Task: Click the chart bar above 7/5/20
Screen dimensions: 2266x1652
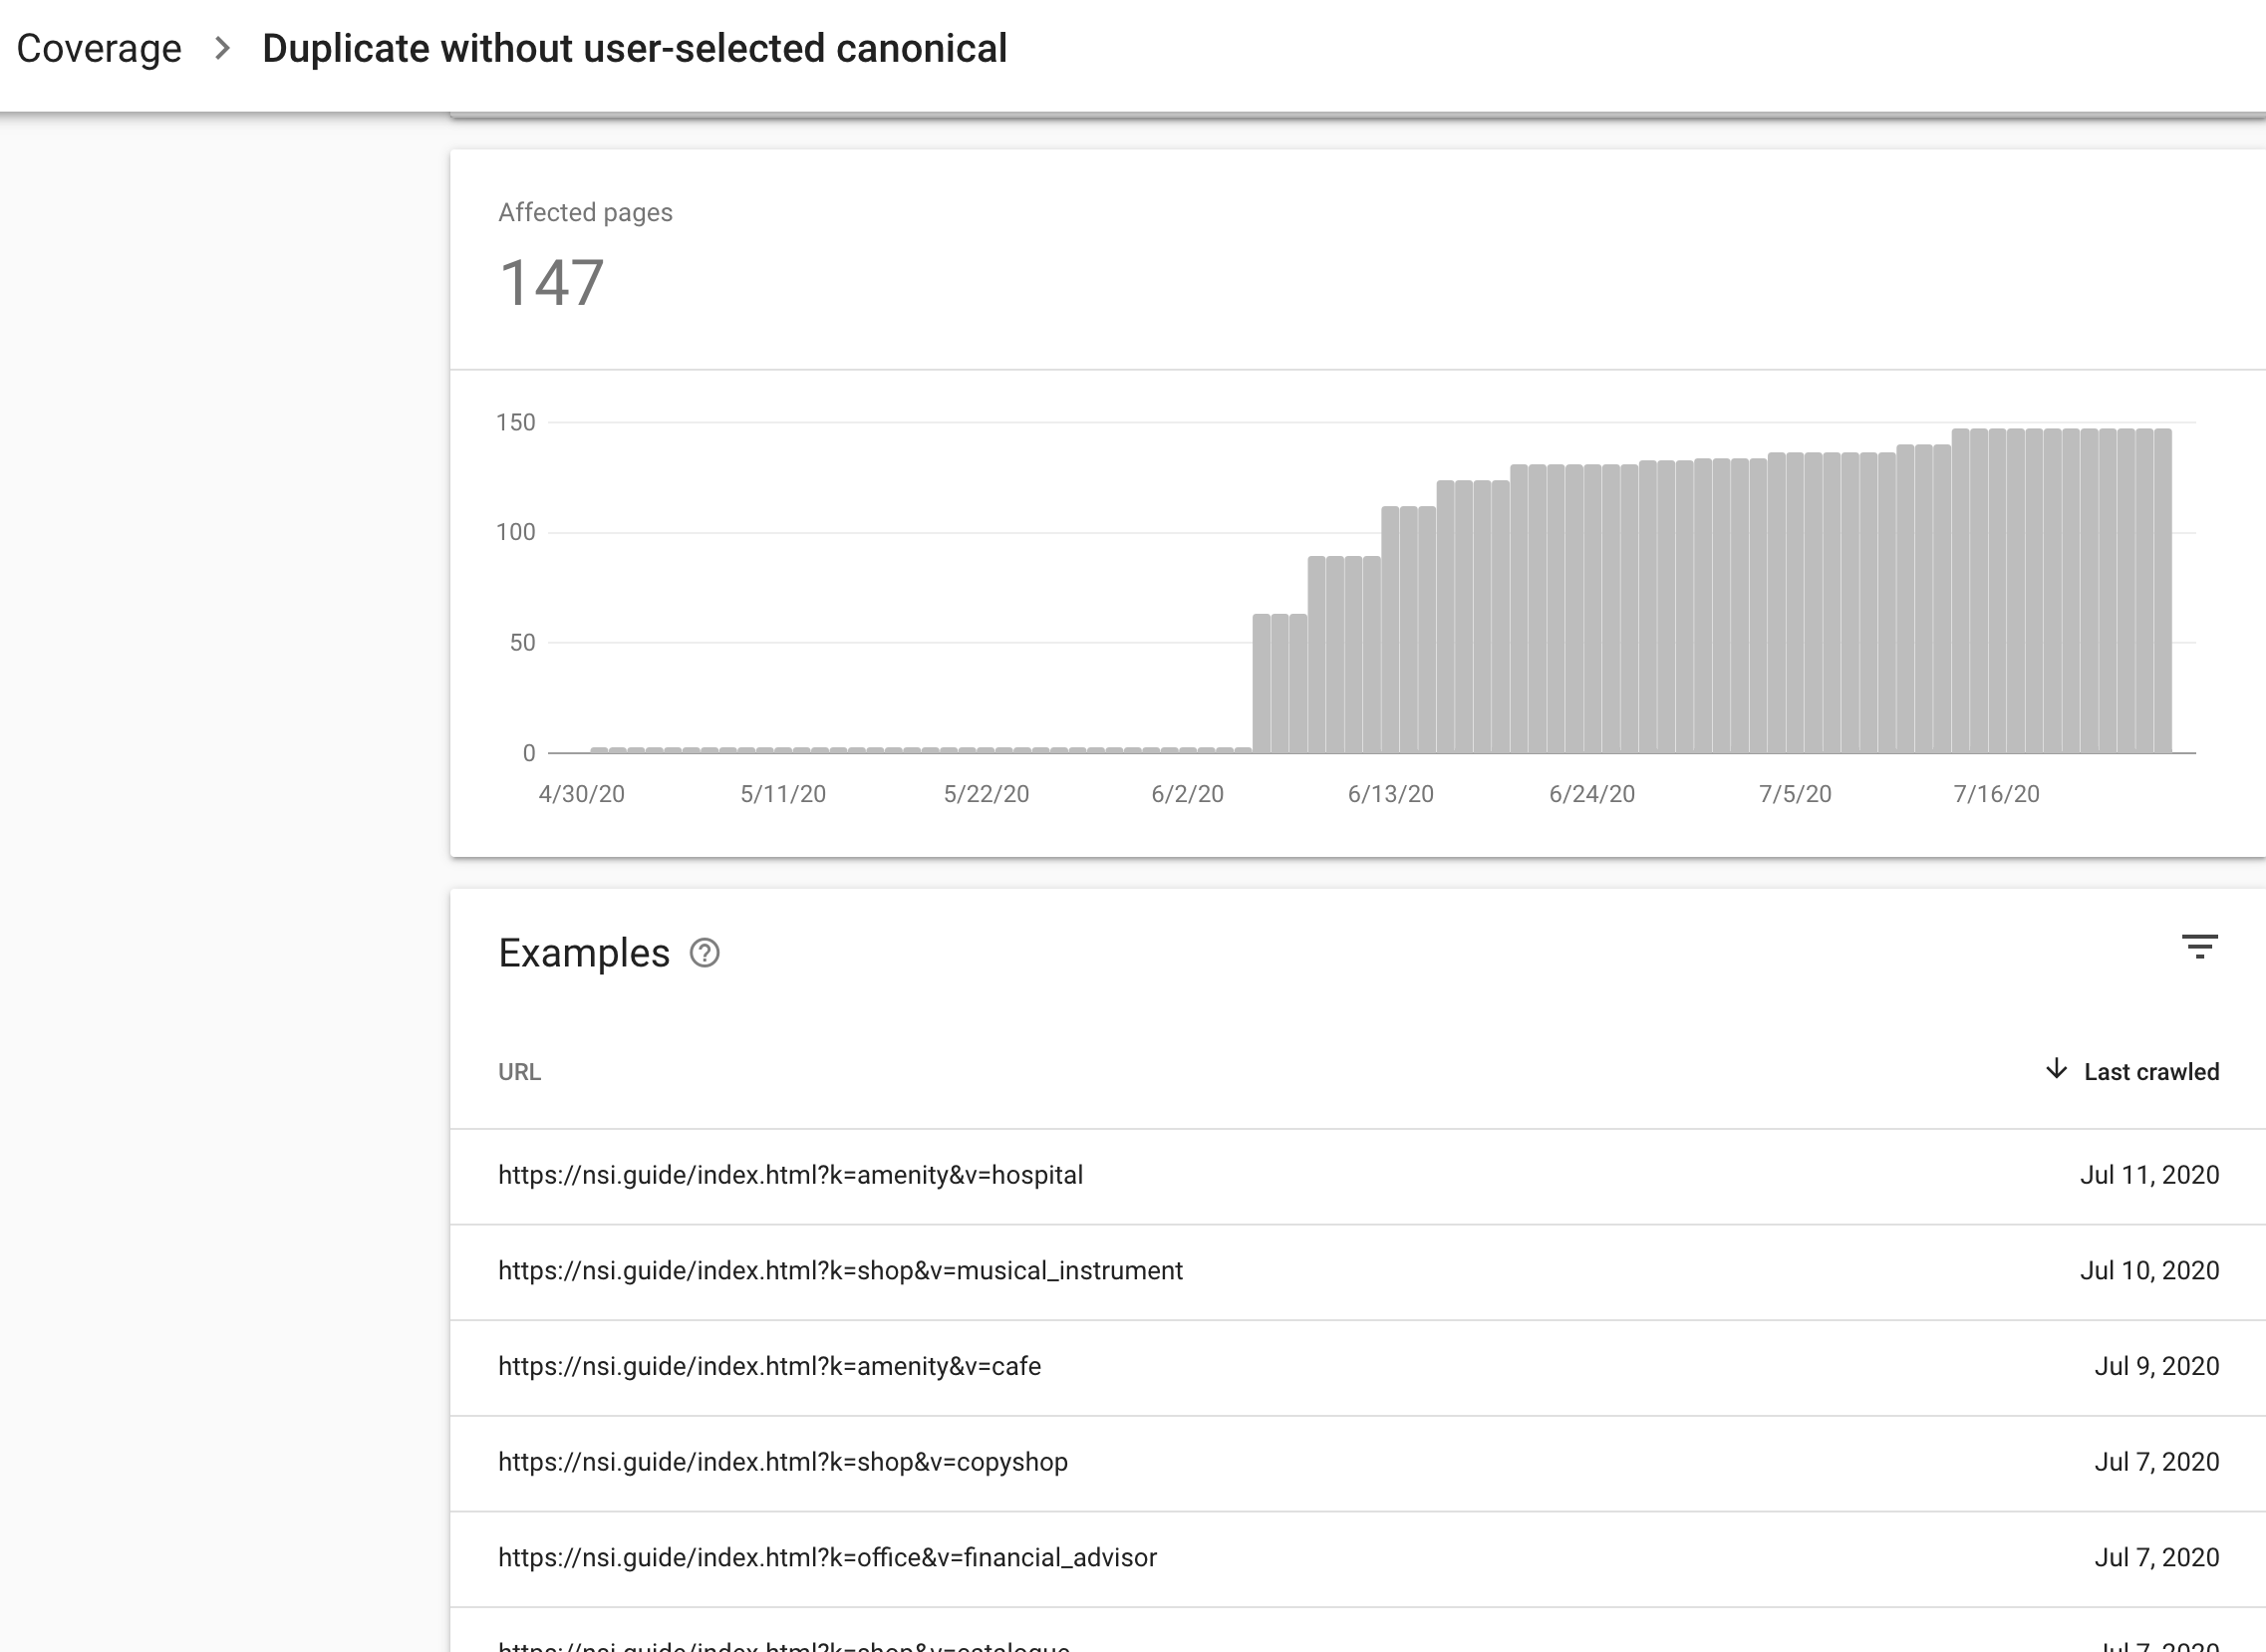Action: pyautogui.click(x=1795, y=603)
